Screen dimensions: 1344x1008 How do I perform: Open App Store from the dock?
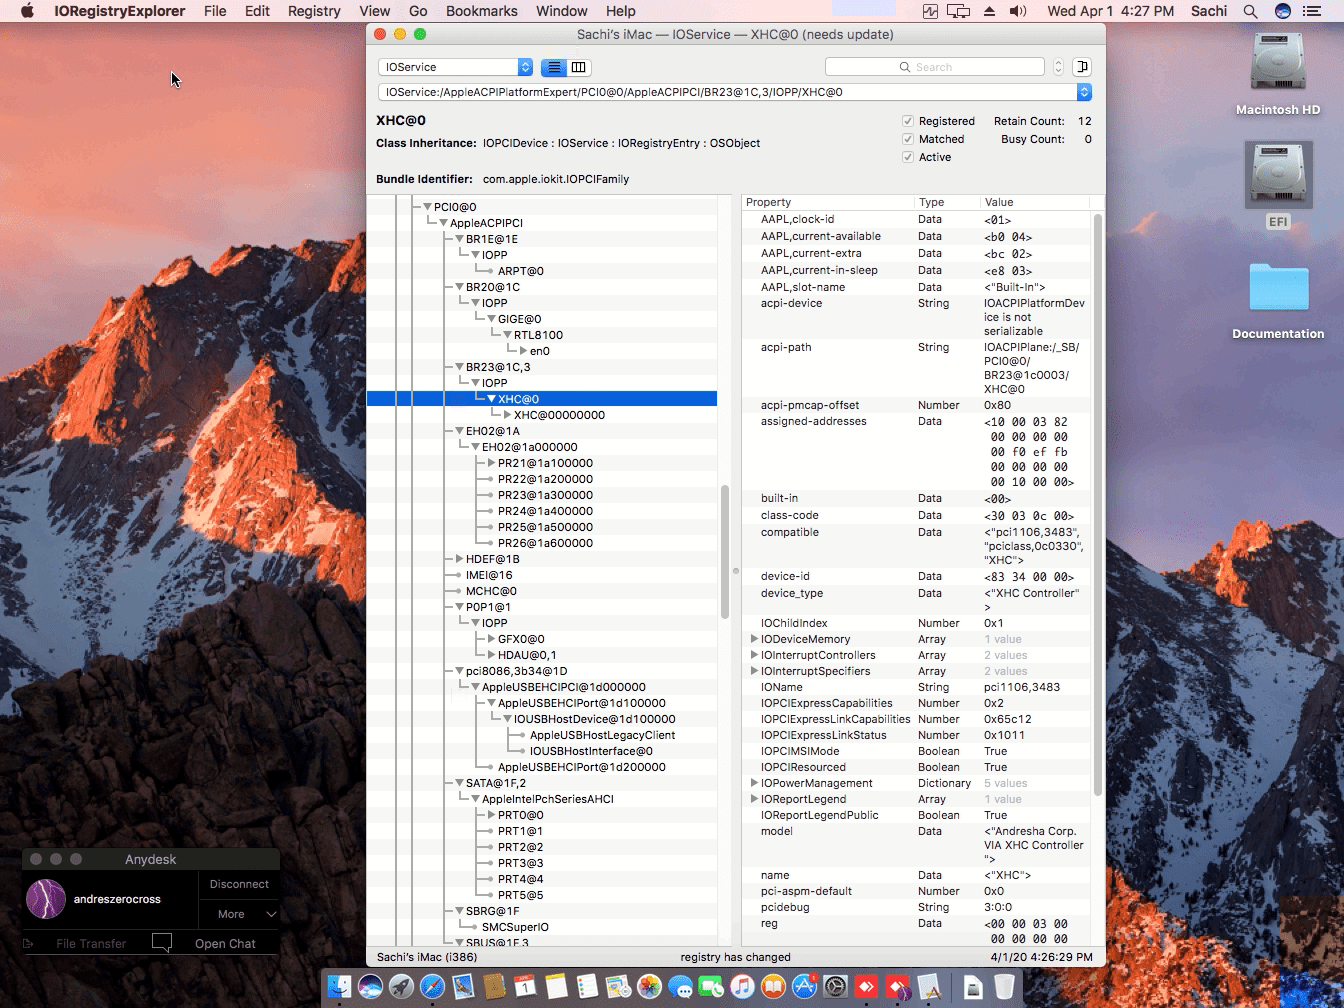coord(805,988)
